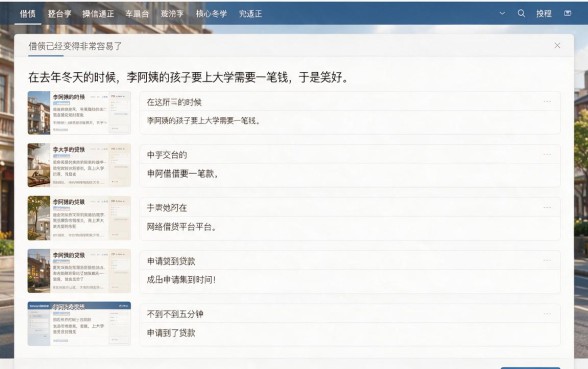Select the 借债已经变得非常容易了 dialog tab
The height and width of the screenshot is (369, 588).
tap(75, 46)
